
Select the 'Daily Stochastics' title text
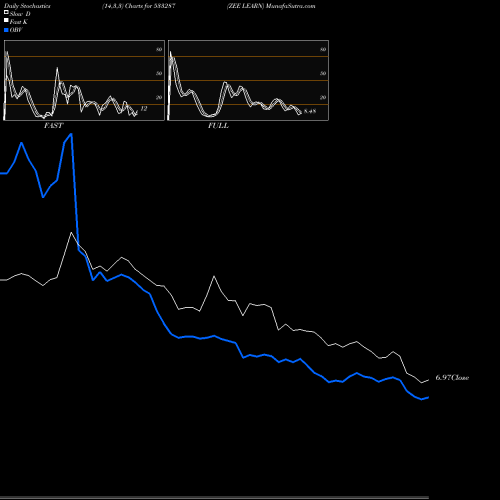[27, 6]
